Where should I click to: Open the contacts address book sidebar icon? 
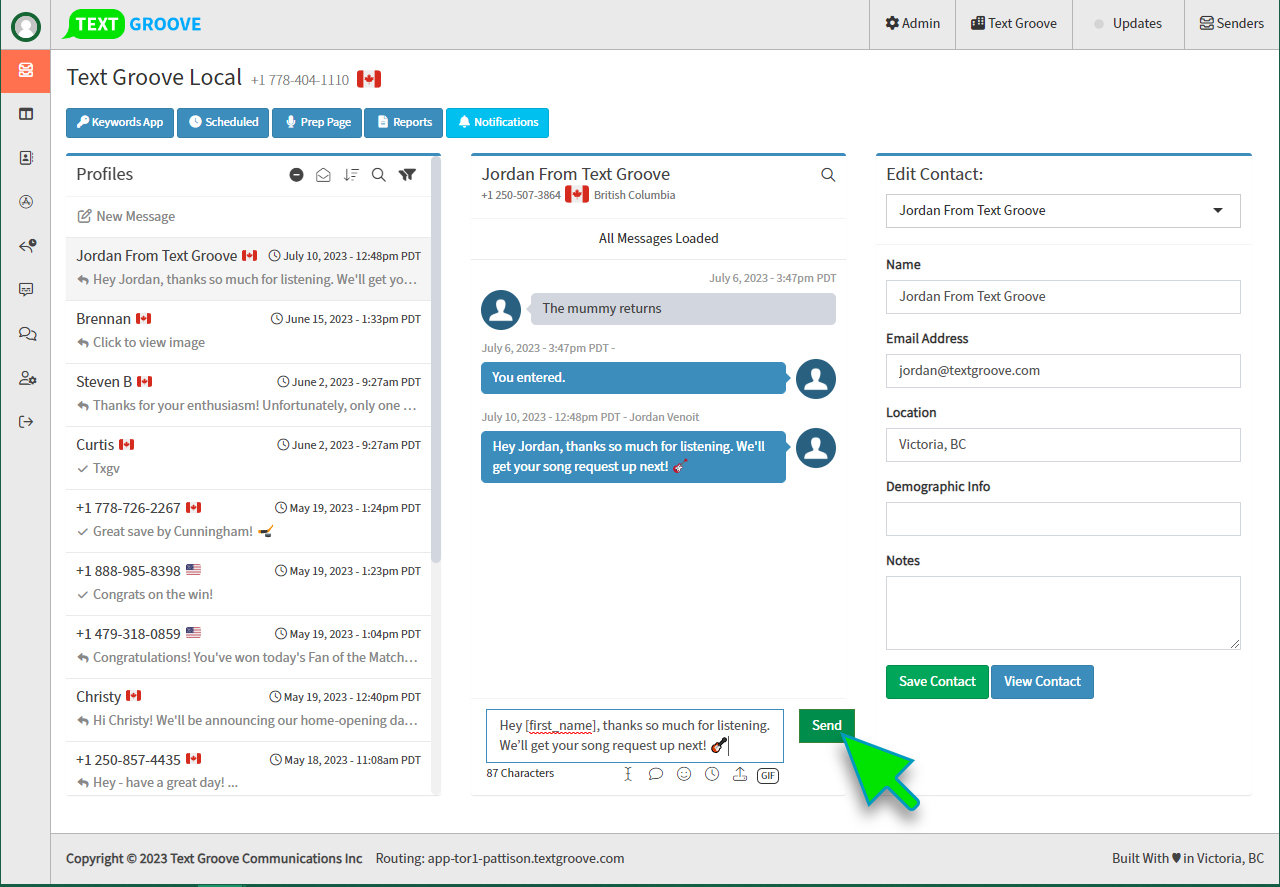pyautogui.click(x=26, y=158)
